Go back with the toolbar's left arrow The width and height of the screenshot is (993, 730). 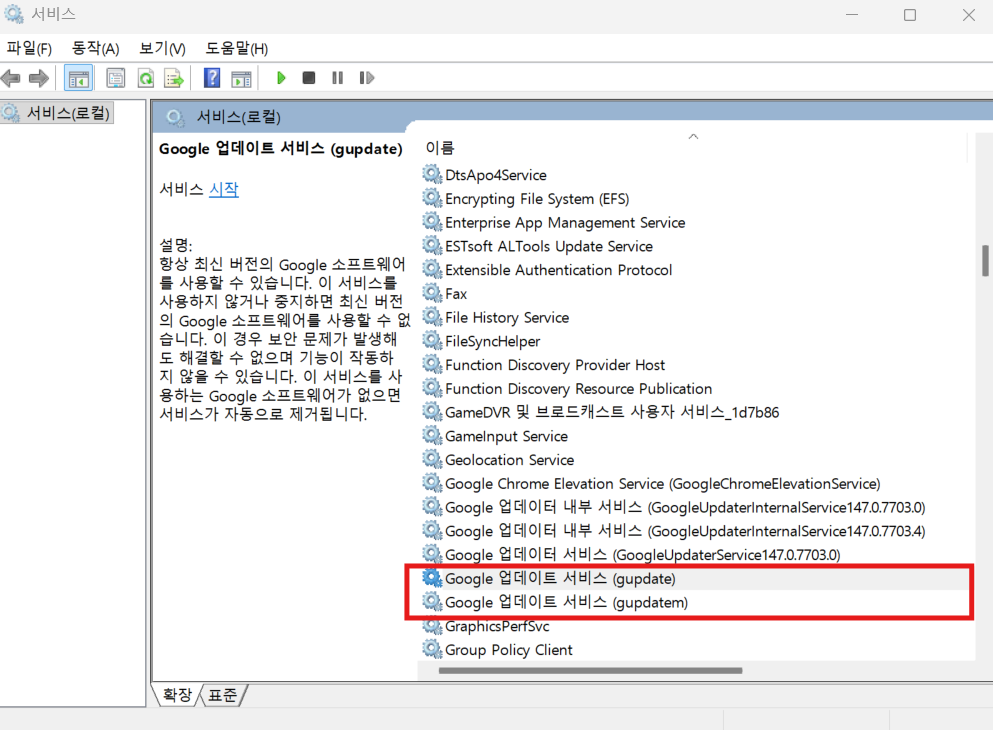pyautogui.click(x=11, y=79)
